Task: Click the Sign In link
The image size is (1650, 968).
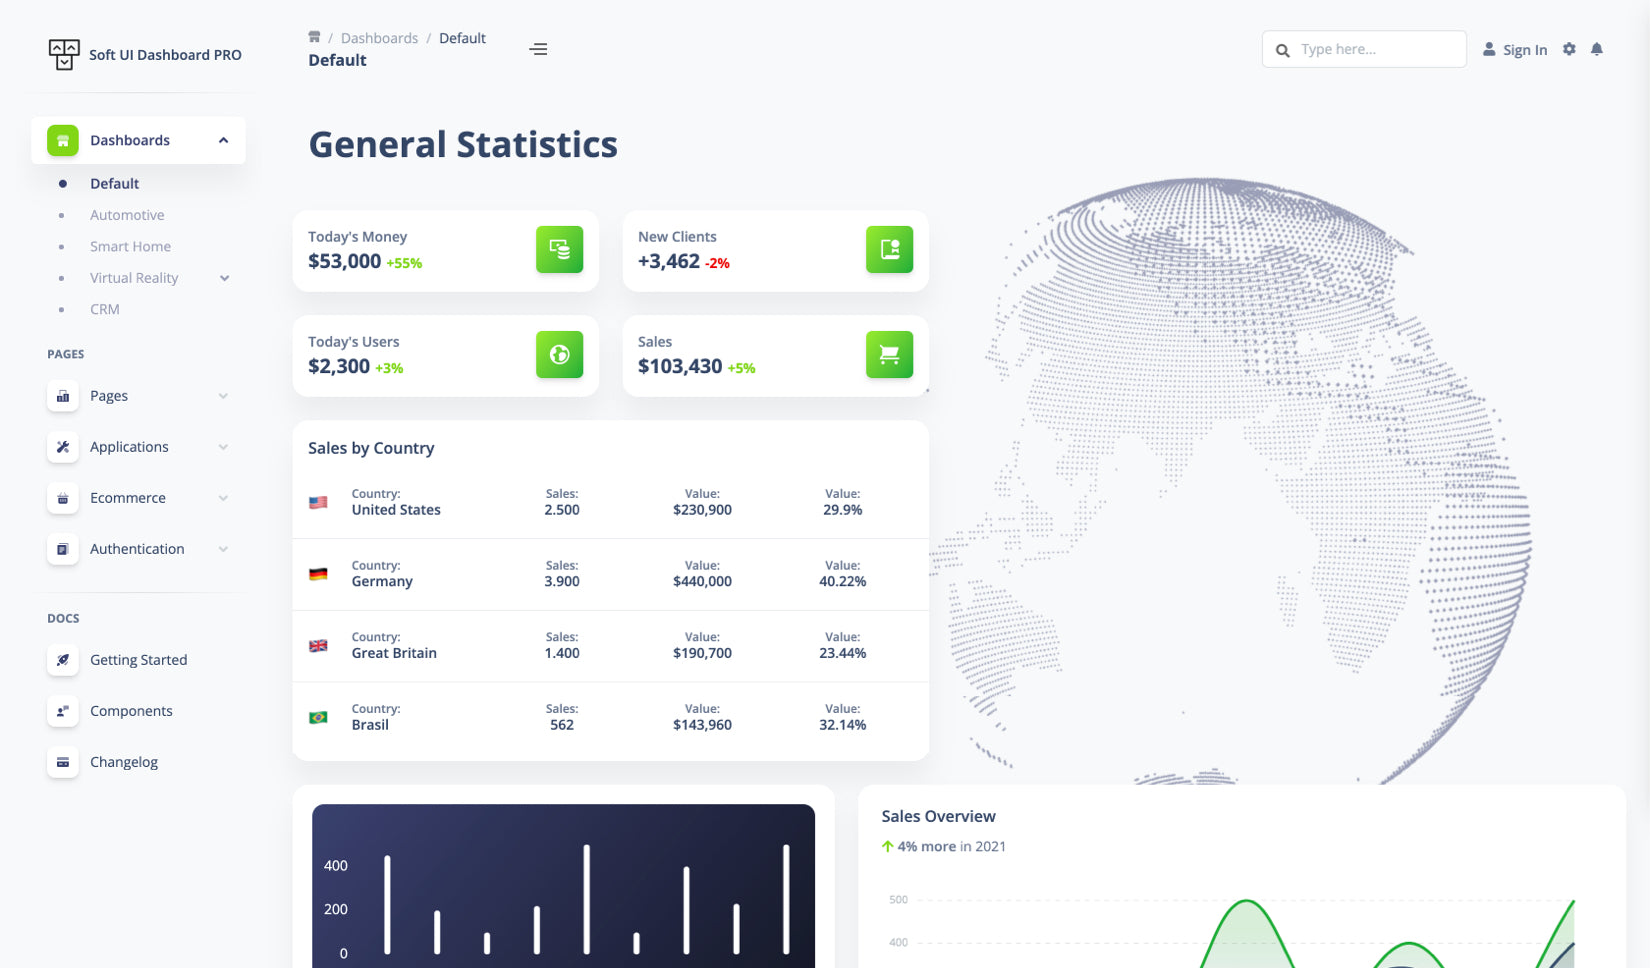Action: point(1524,50)
